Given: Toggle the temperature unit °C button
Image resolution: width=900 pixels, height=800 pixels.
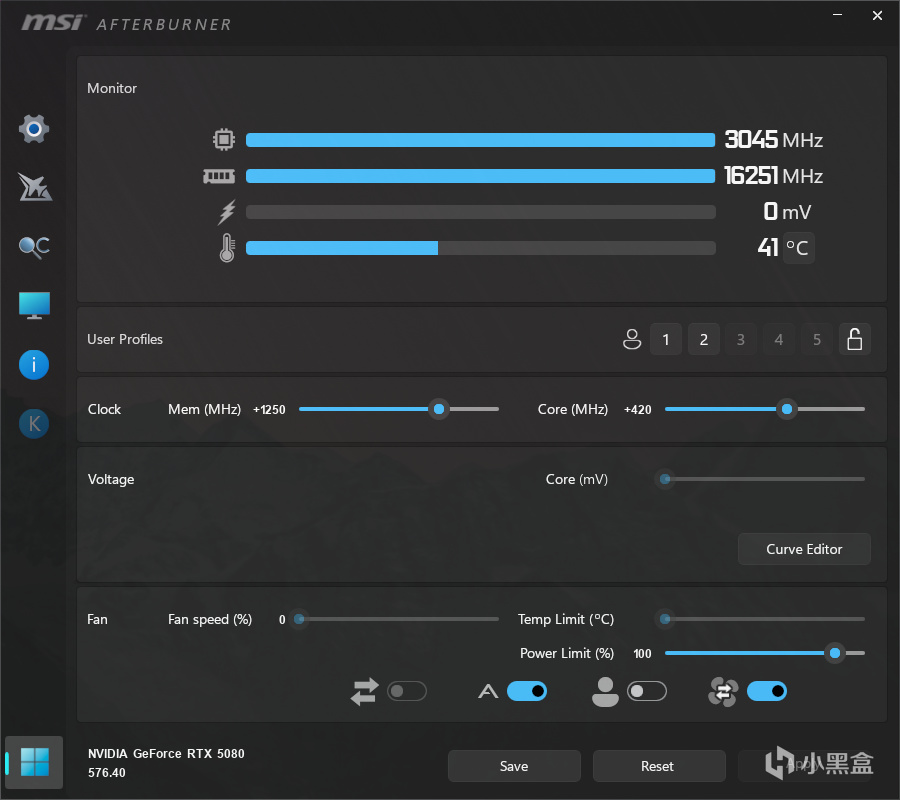Looking at the screenshot, I should [x=798, y=248].
